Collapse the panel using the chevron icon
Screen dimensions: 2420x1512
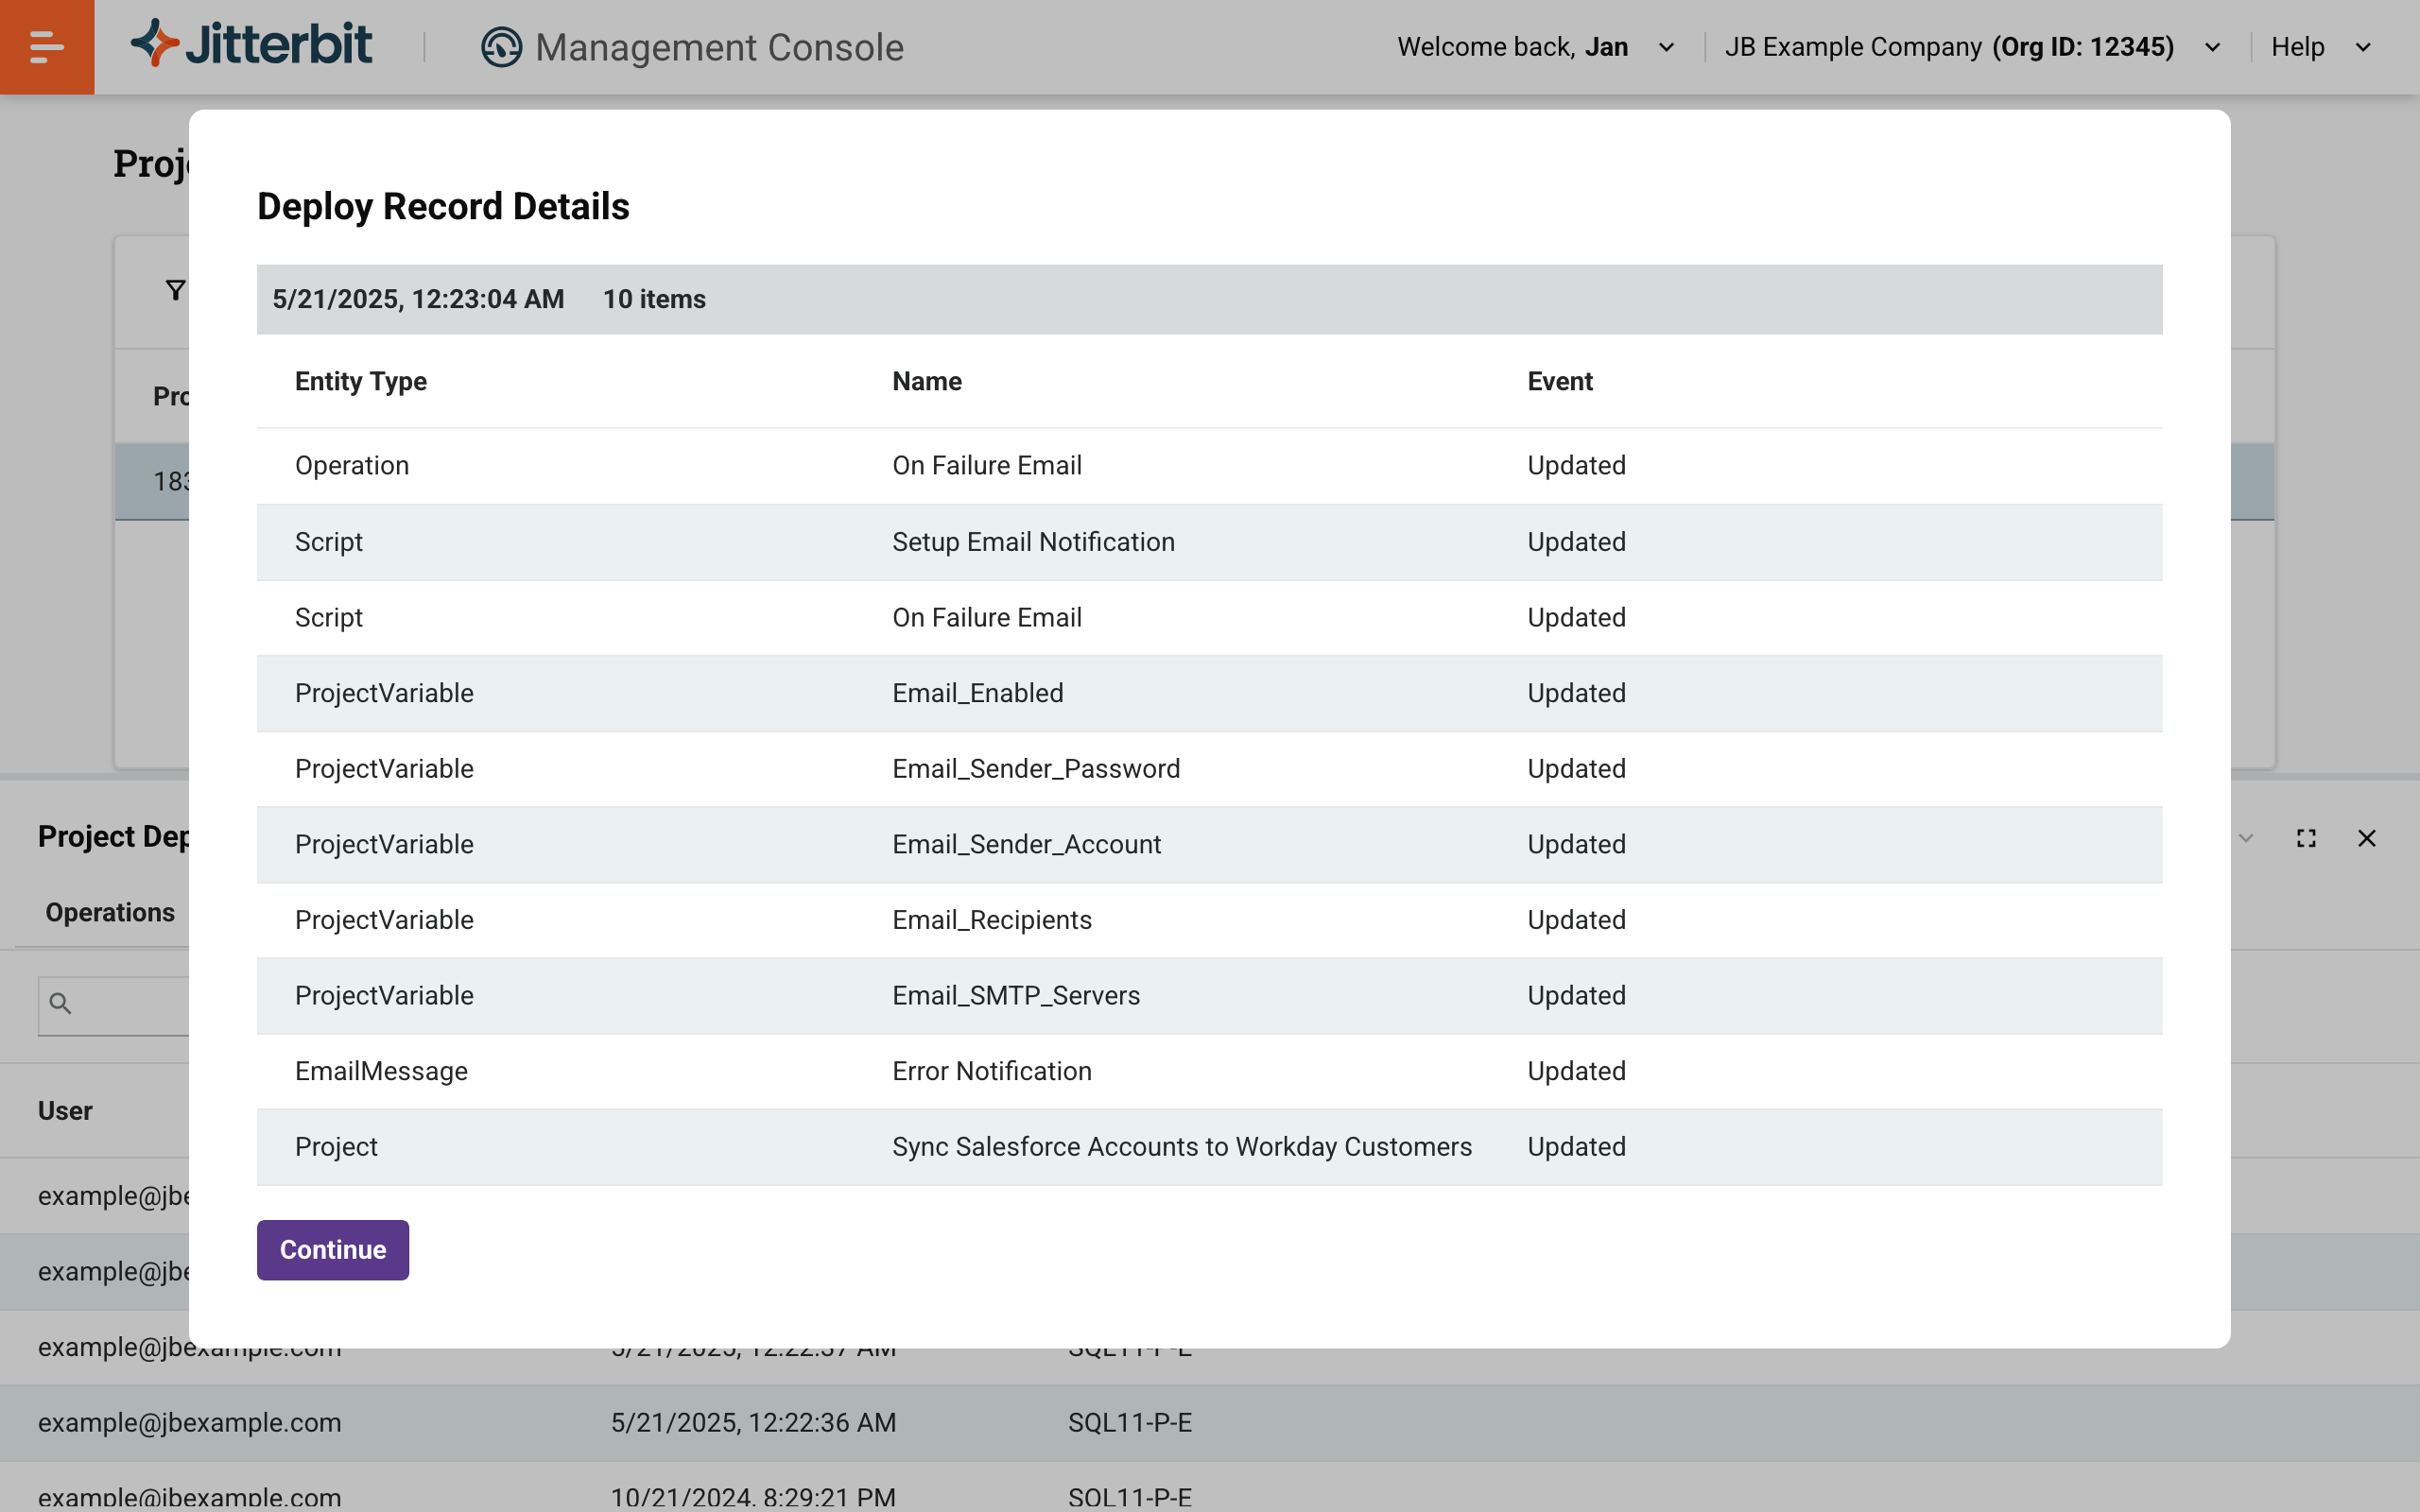point(2246,838)
